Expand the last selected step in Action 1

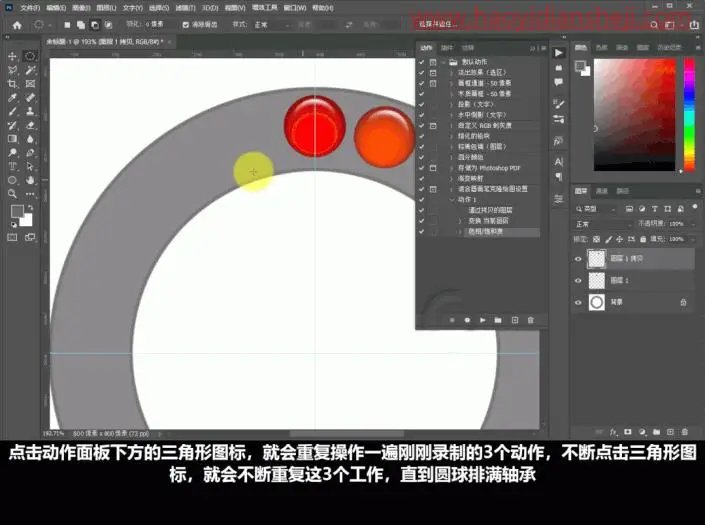460,232
